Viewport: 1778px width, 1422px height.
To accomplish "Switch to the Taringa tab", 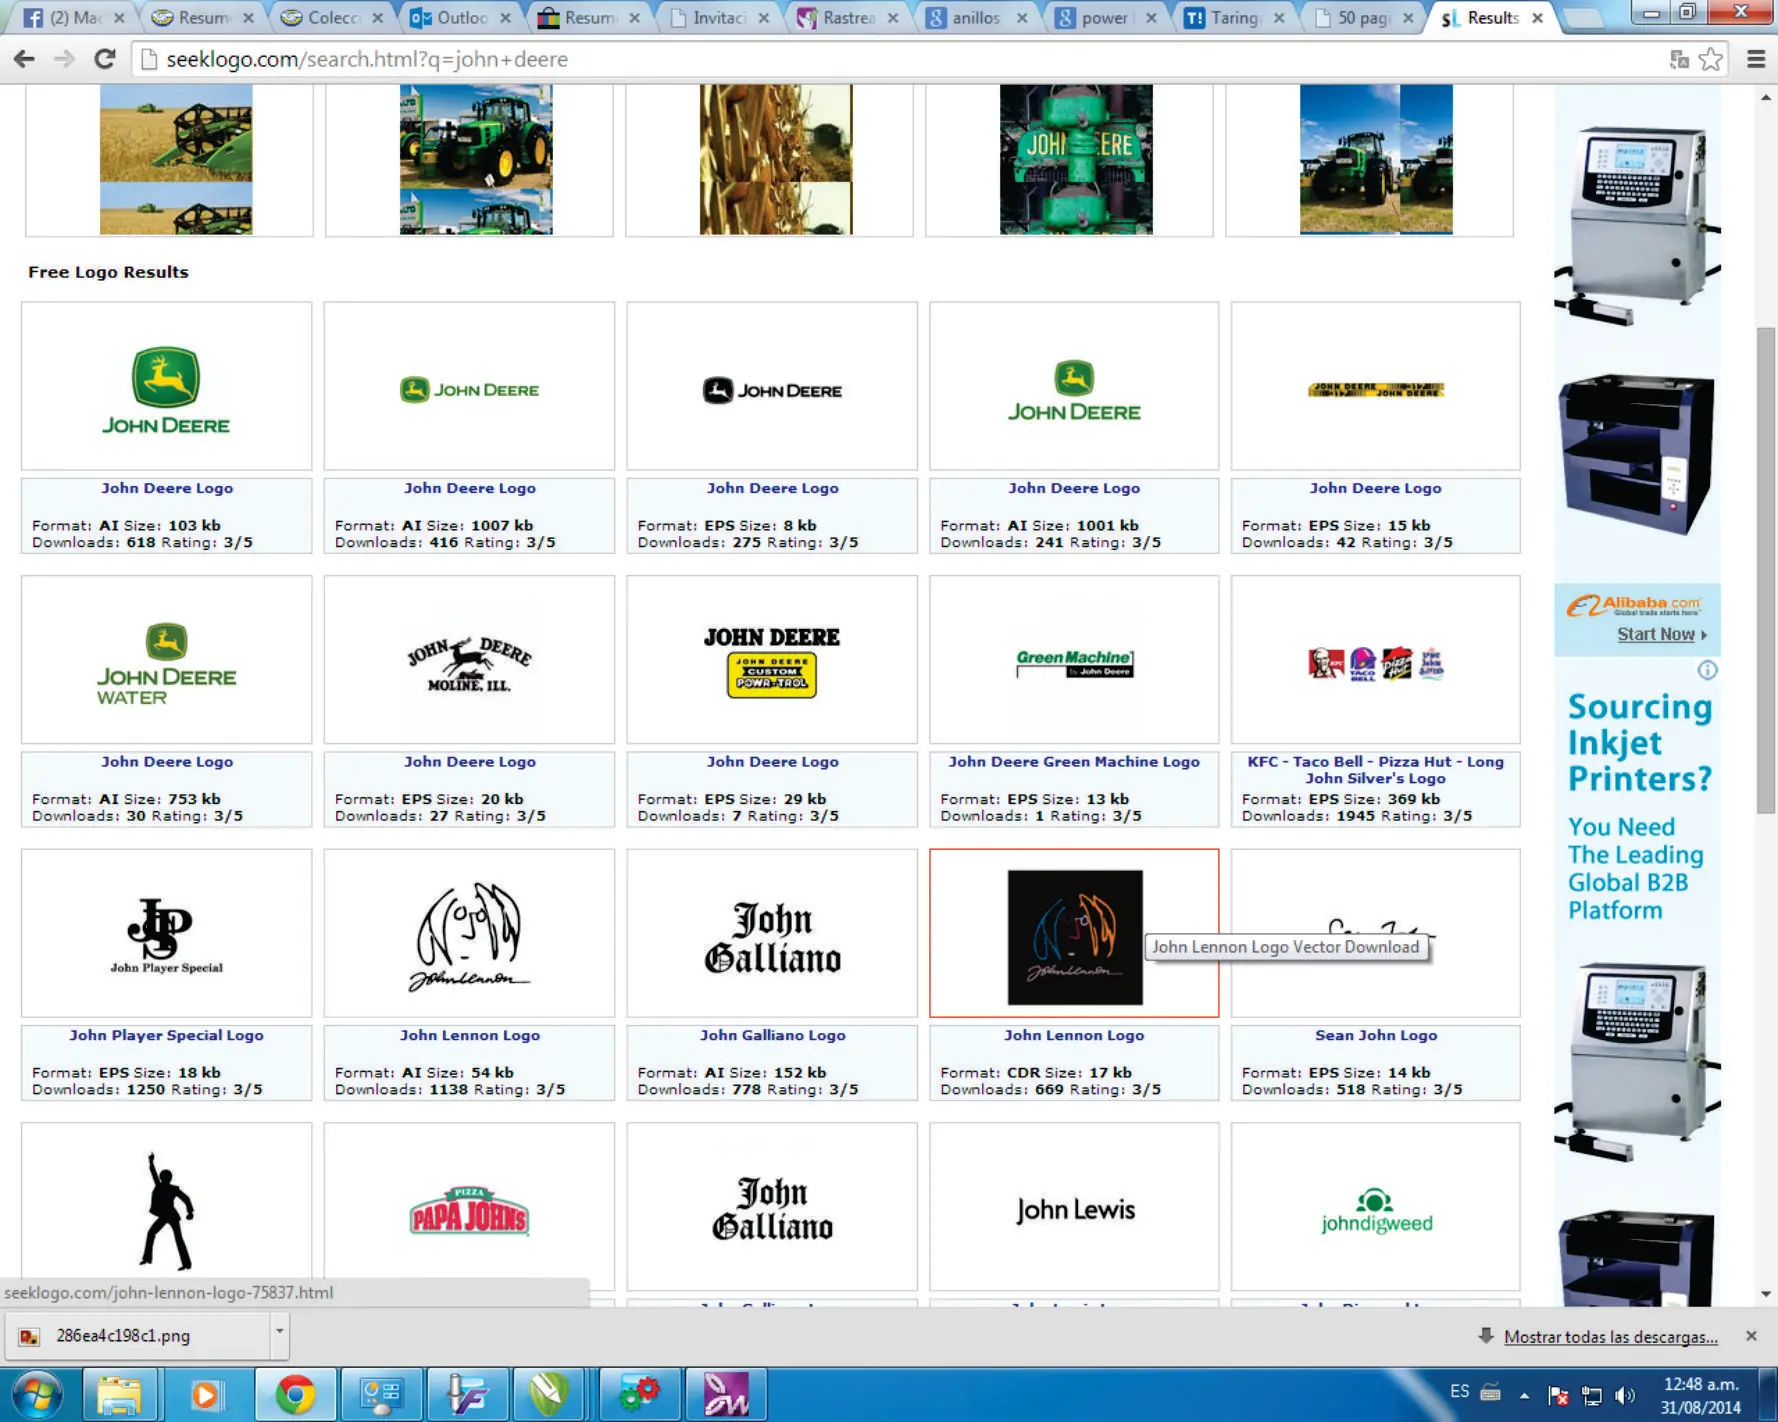I will 1236,17.
